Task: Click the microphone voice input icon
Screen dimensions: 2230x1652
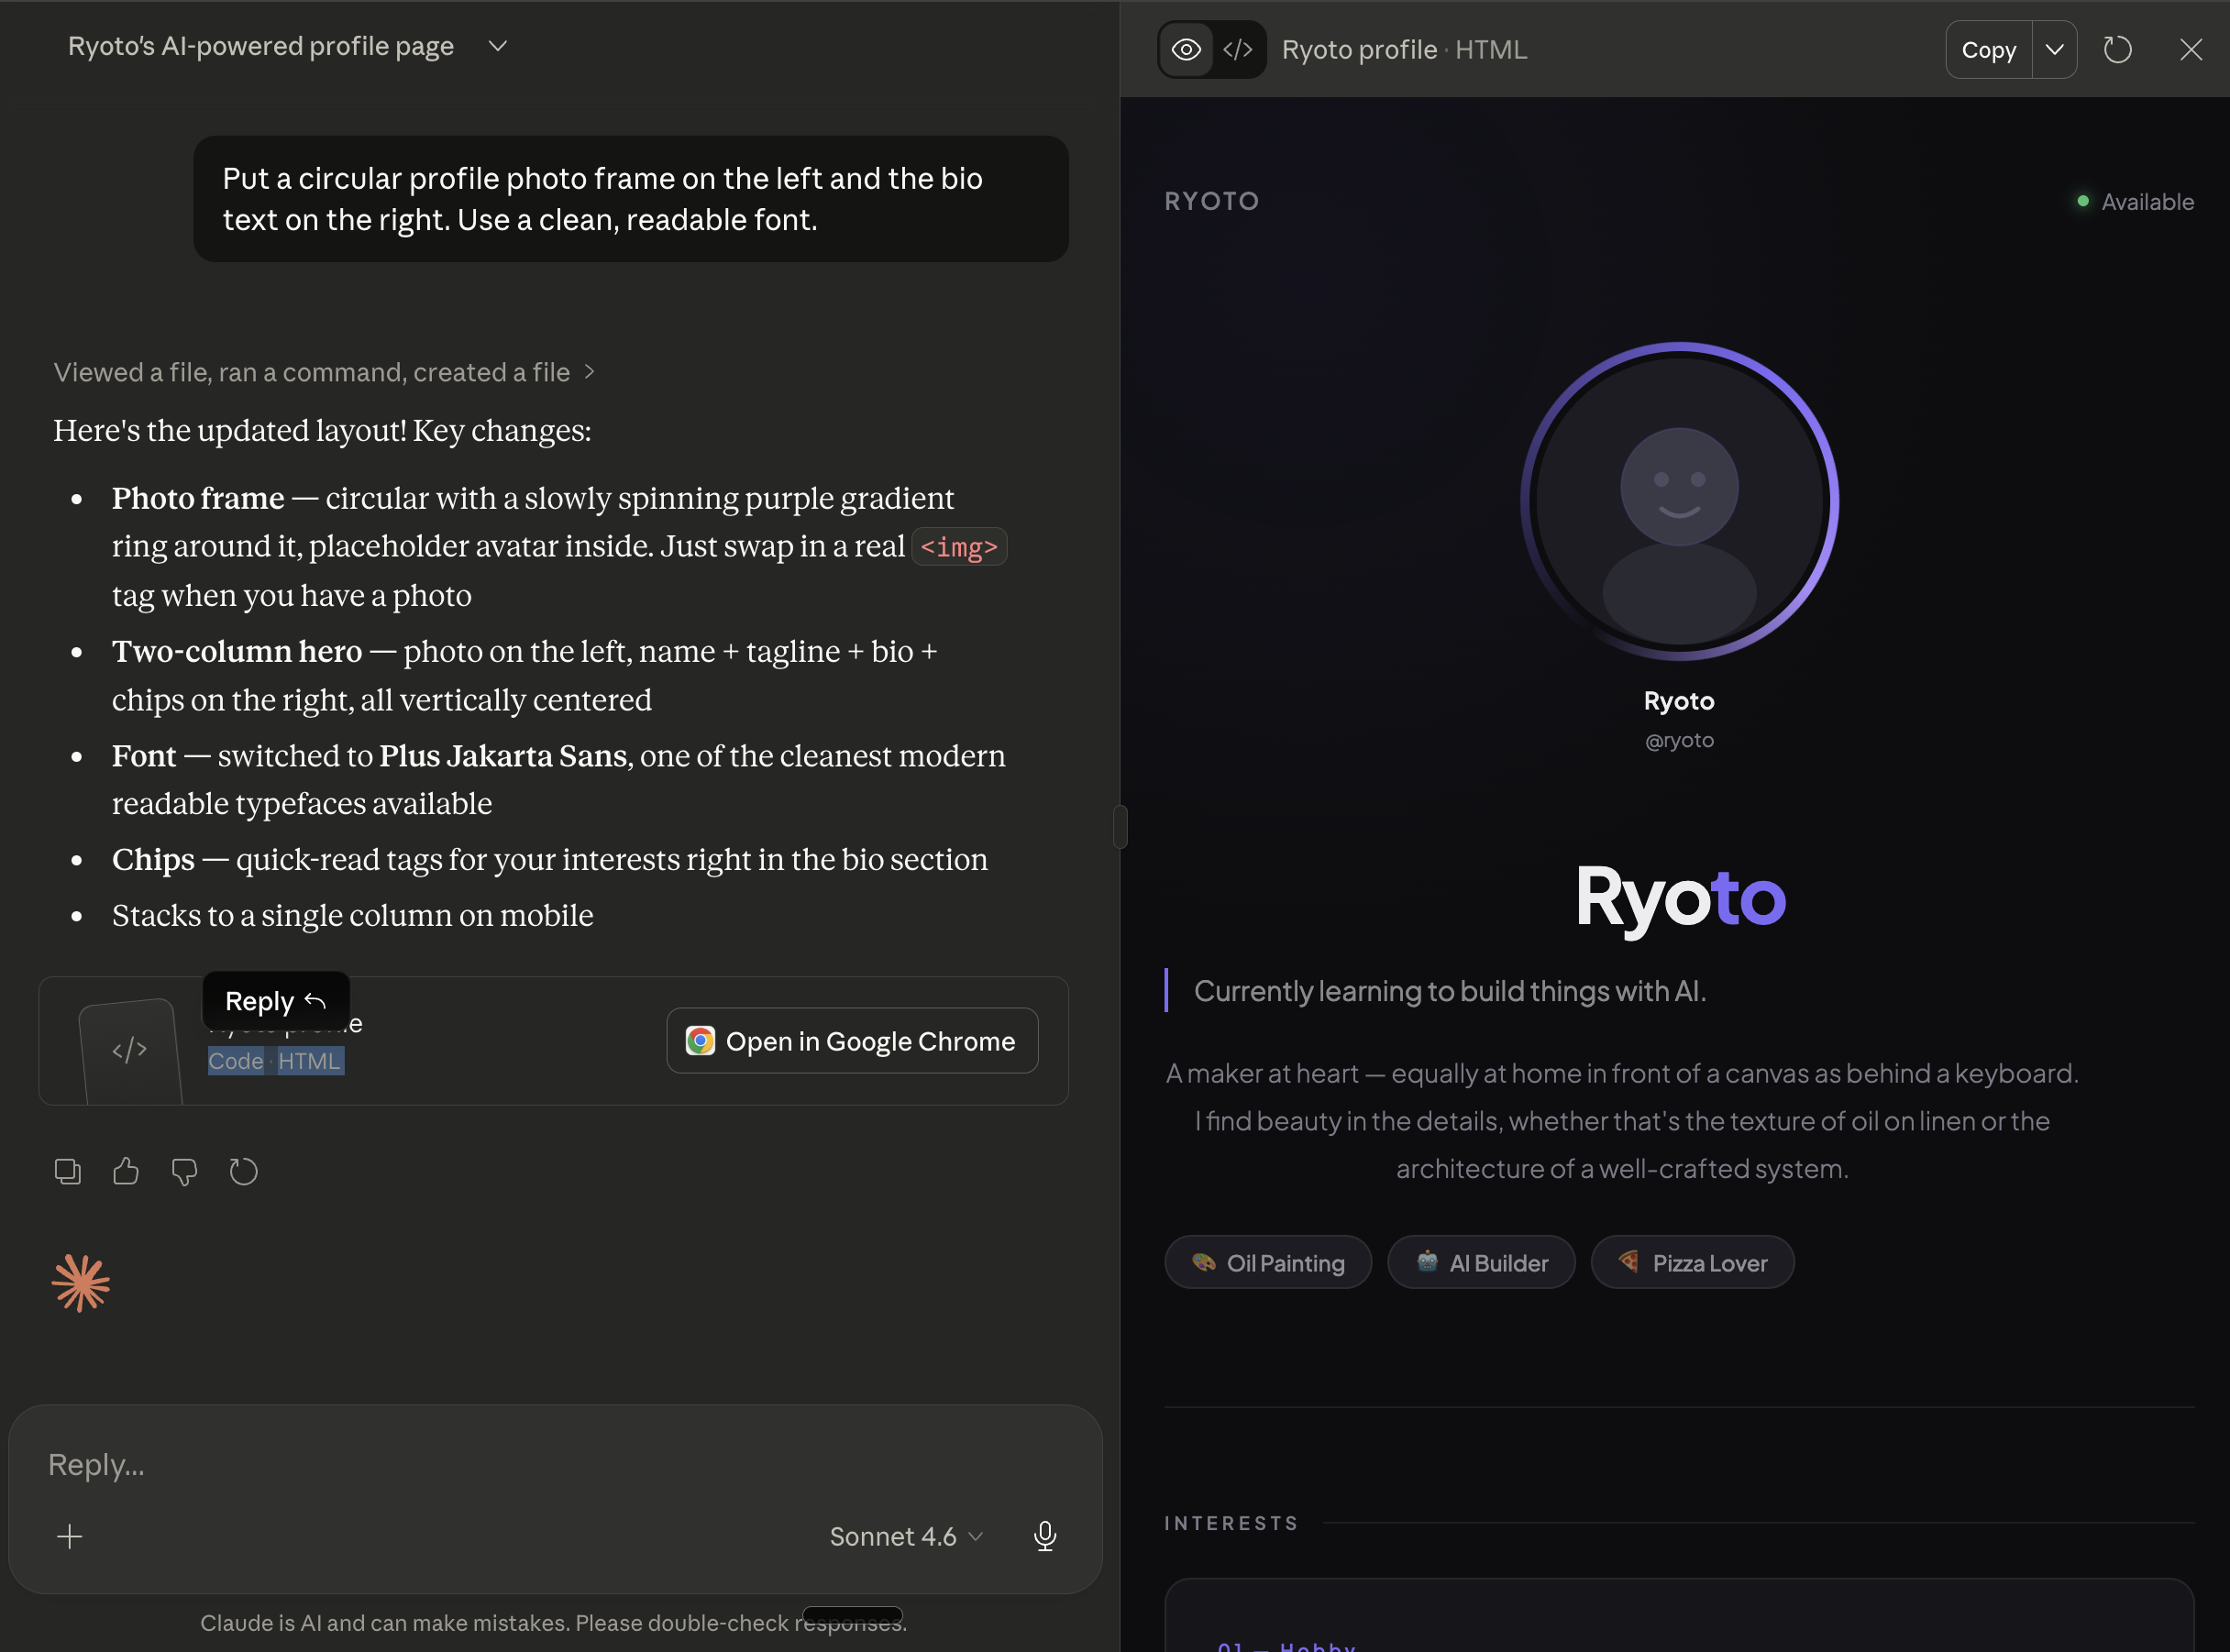Action: [1045, 1536]
